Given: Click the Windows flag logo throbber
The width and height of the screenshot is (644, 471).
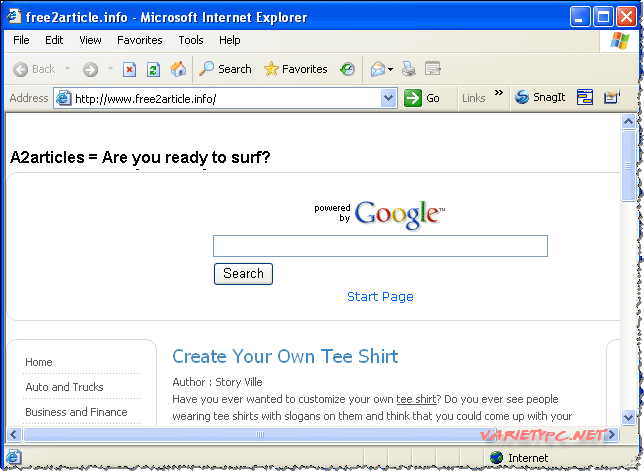Looking at the screenshot, I should coord(619,41).
